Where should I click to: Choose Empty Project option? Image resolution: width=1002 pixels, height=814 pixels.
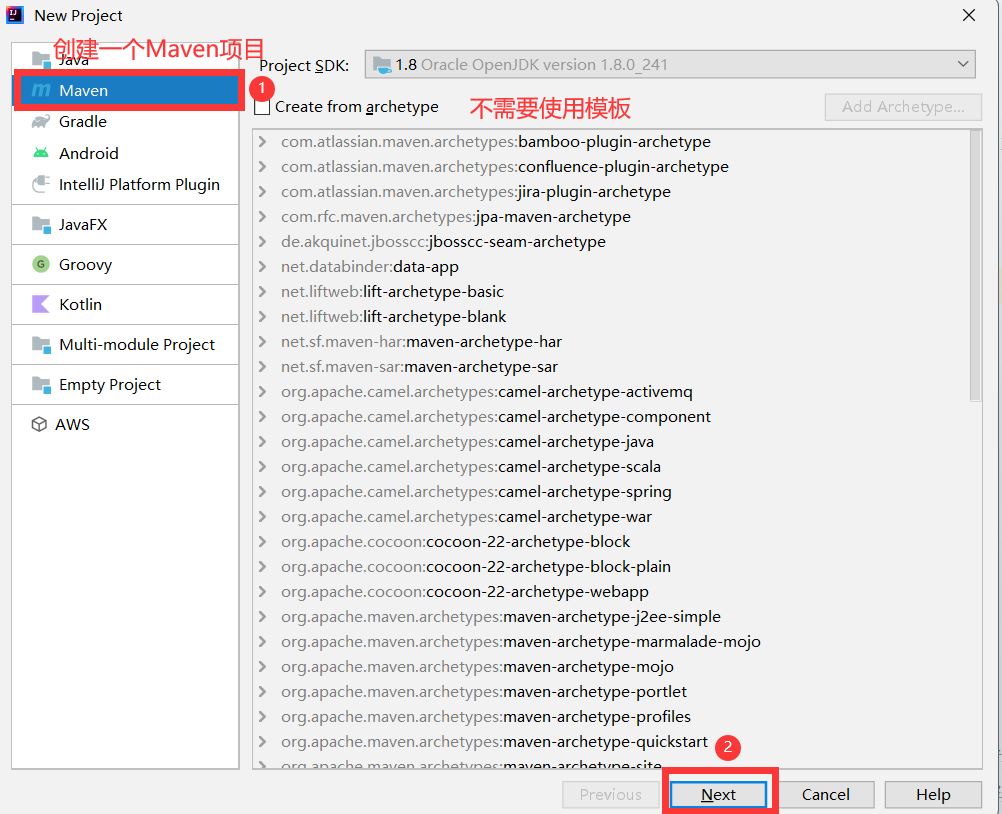(126, 385)
